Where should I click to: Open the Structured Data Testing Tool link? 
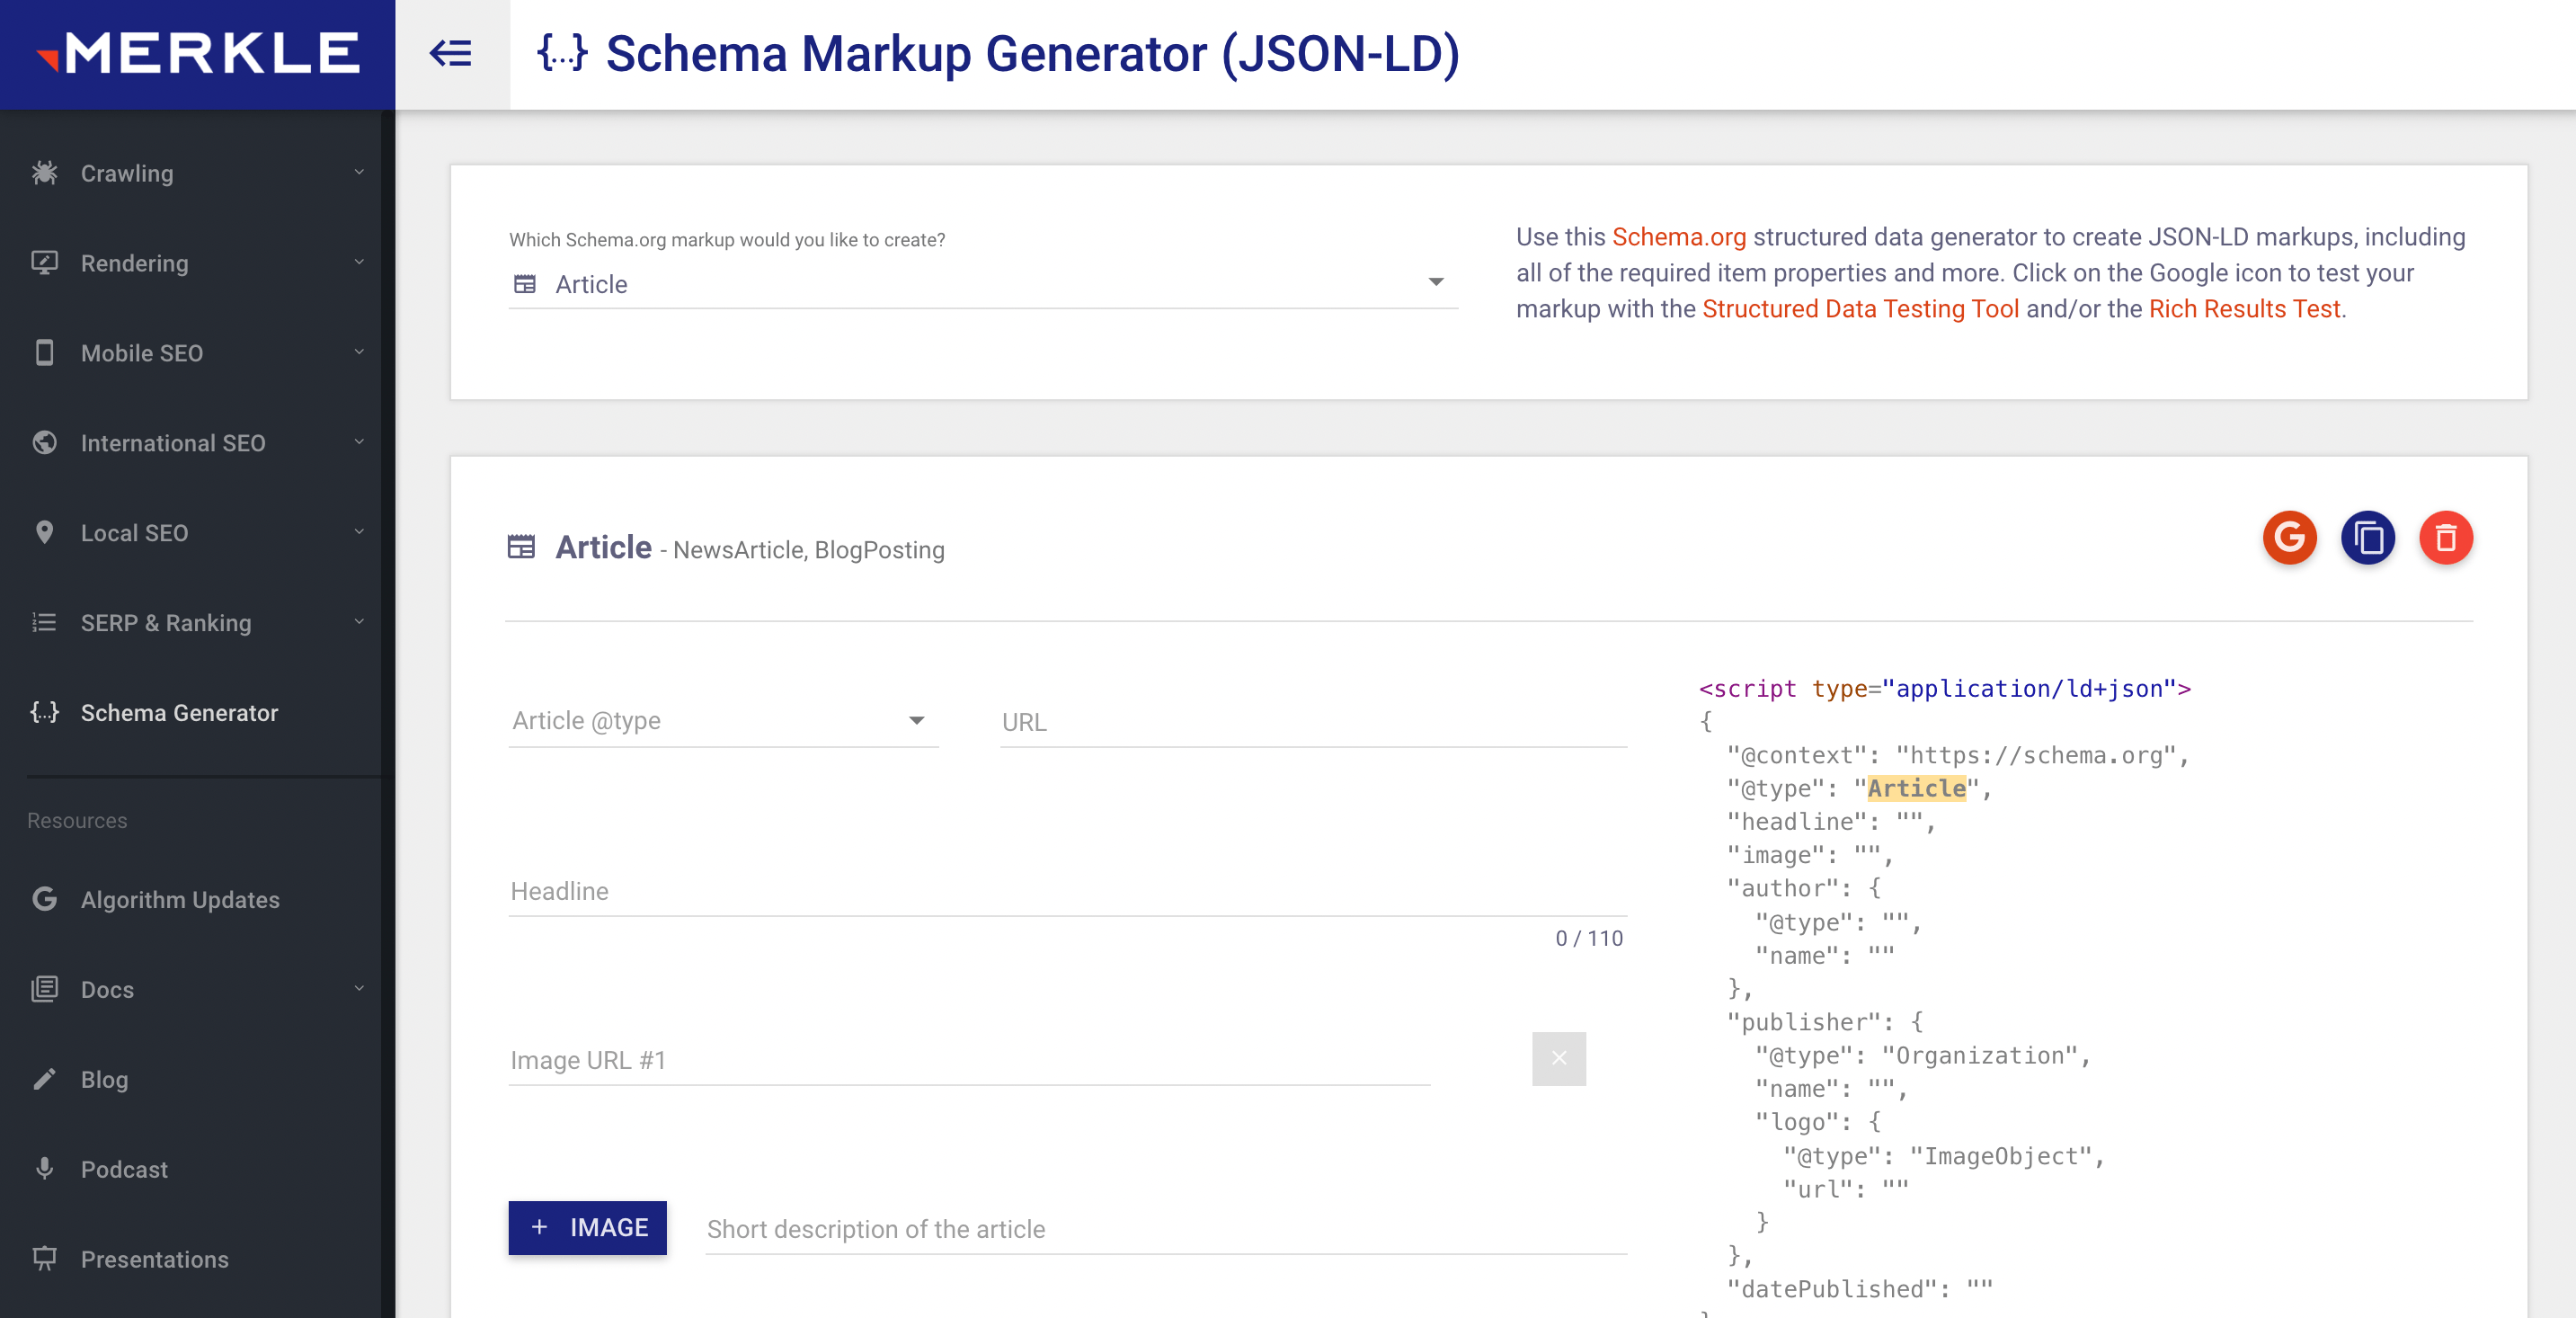pyautogui.click(x=1860, y=309)
